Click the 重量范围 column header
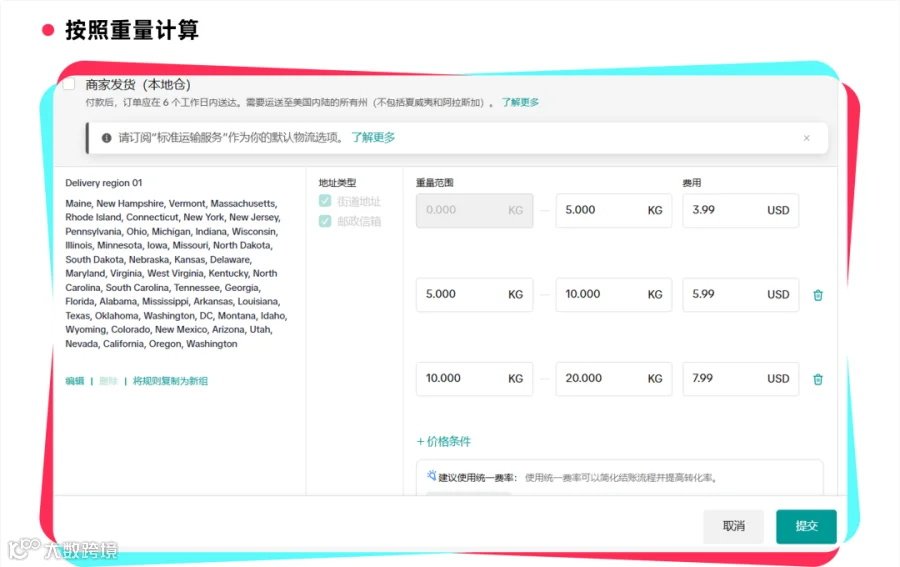This screenshot has height=567, width=900. 435,183
